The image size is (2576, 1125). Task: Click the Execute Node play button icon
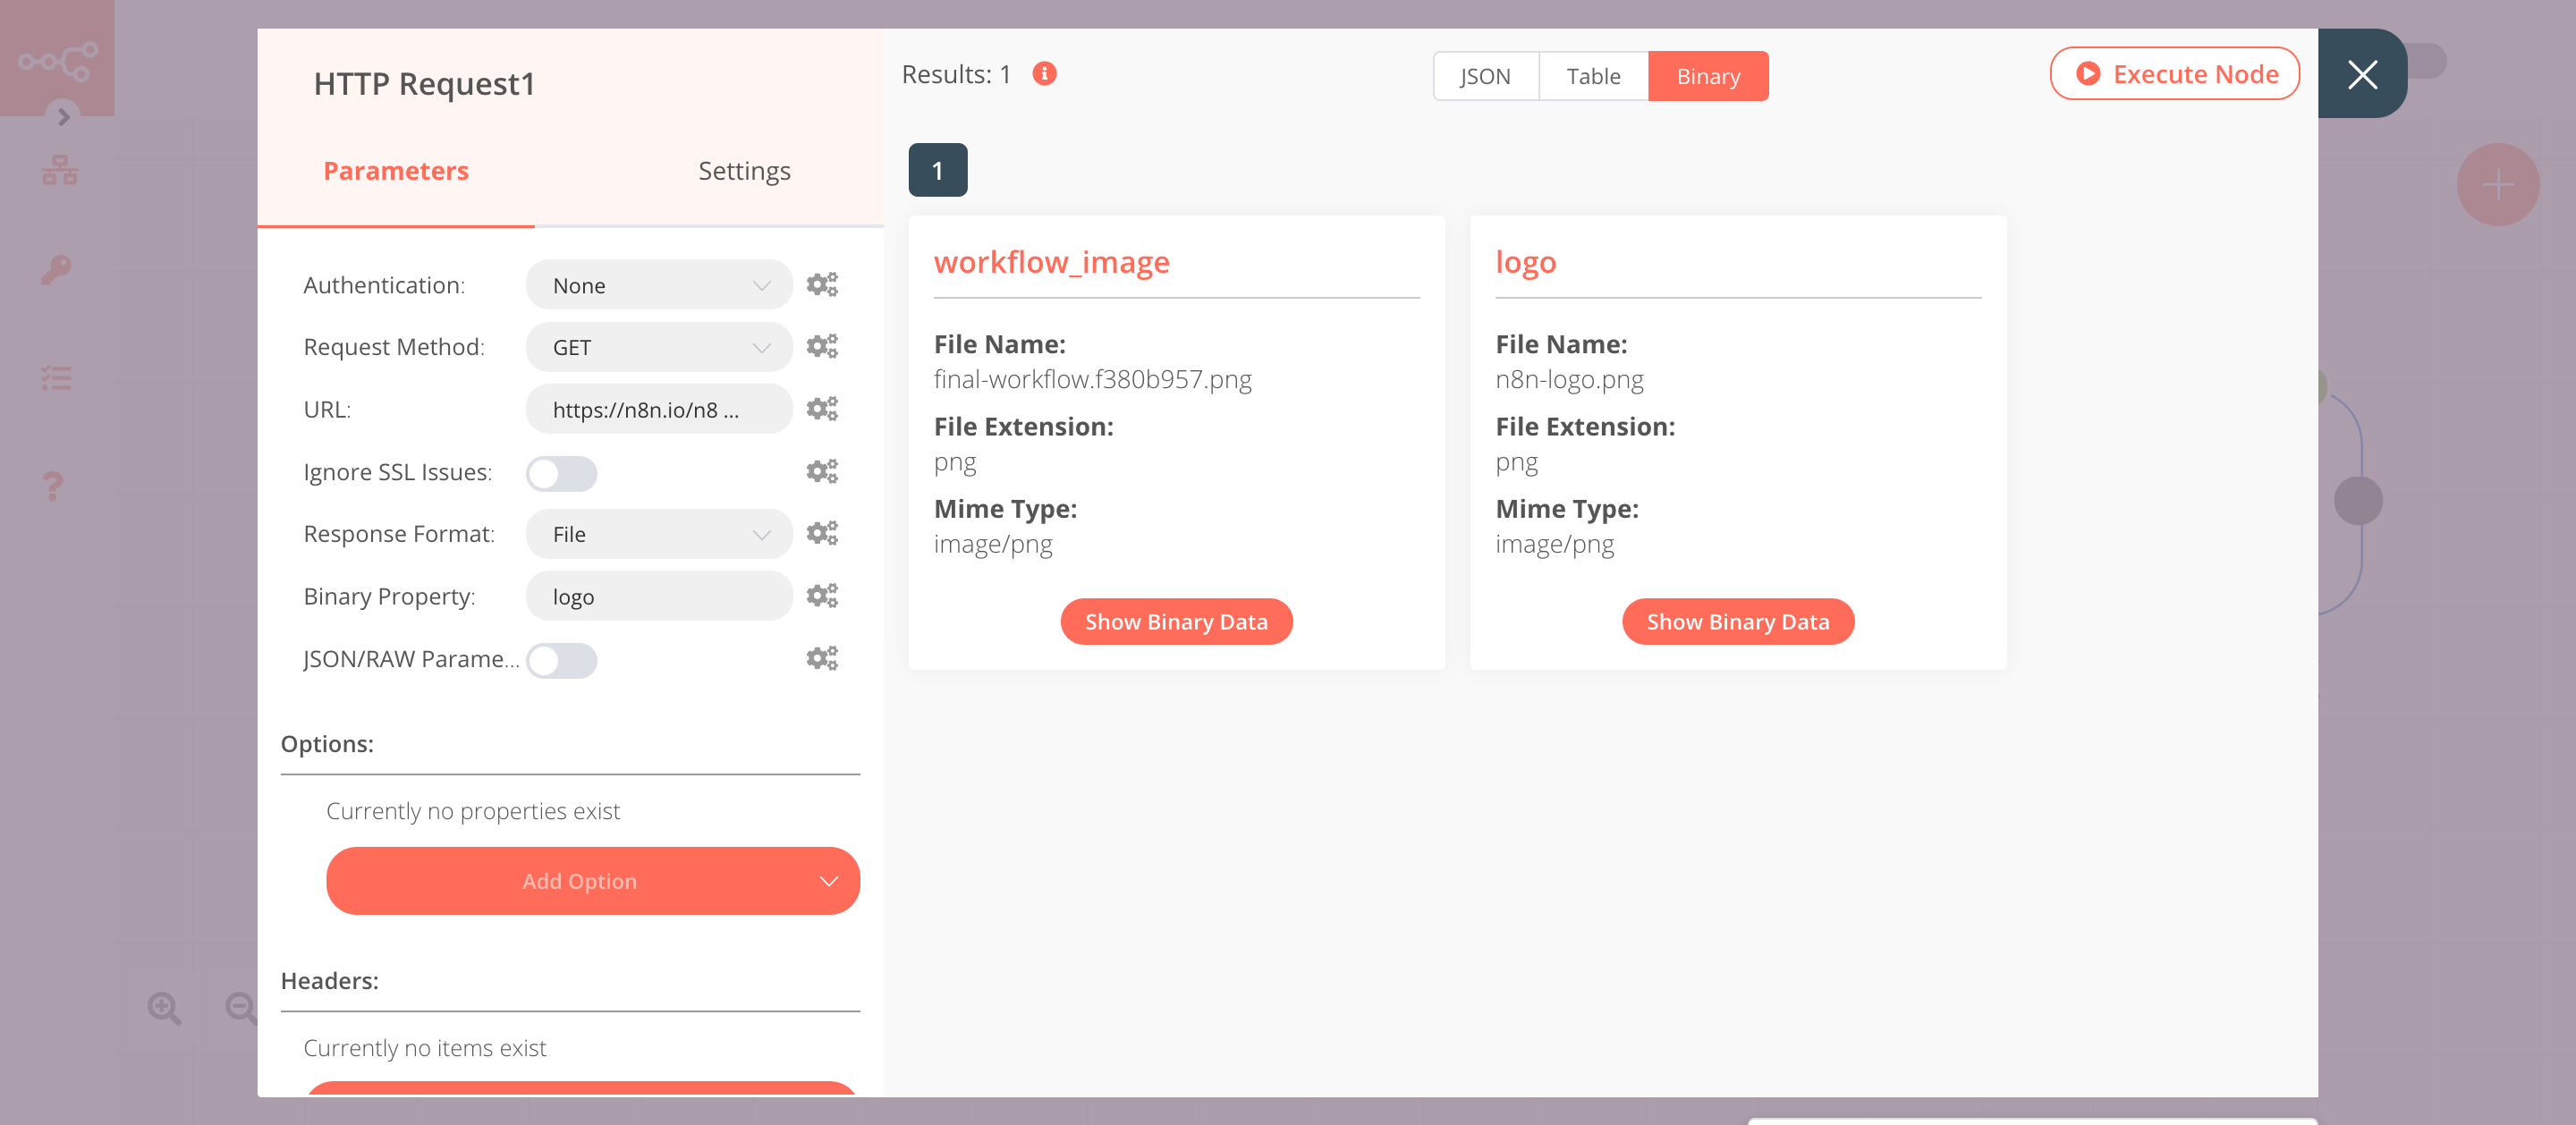pos(2087,74)
